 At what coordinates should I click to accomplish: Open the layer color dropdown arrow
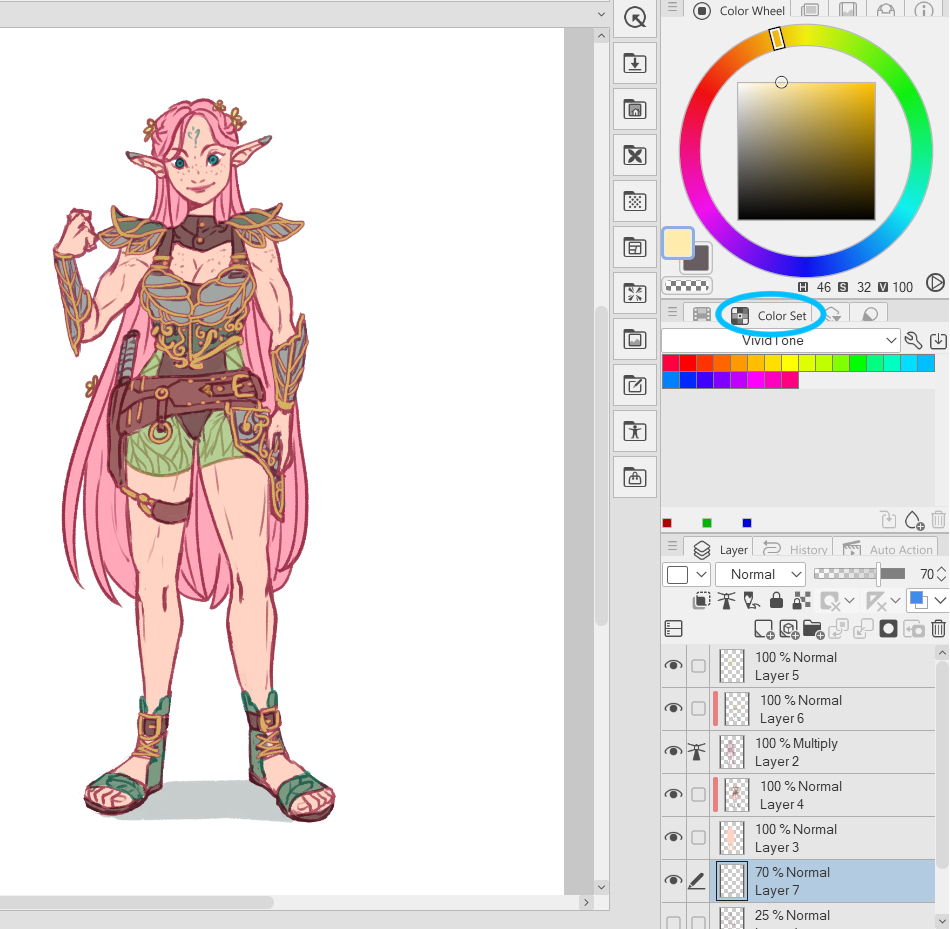tap(939, 601)
